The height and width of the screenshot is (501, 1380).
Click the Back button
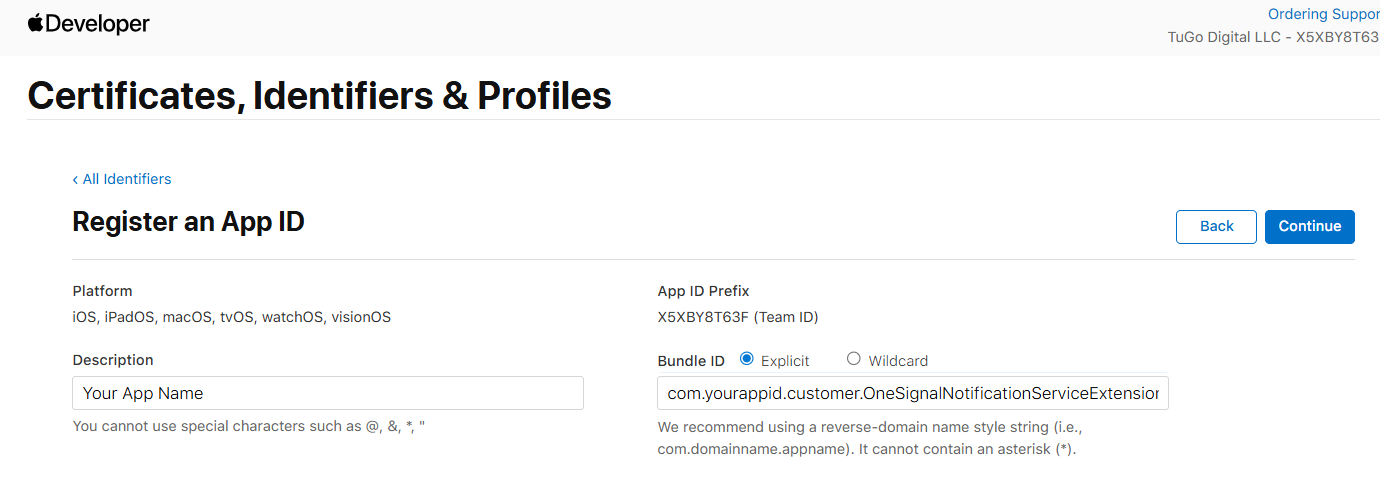click(x=1216, y=226)
